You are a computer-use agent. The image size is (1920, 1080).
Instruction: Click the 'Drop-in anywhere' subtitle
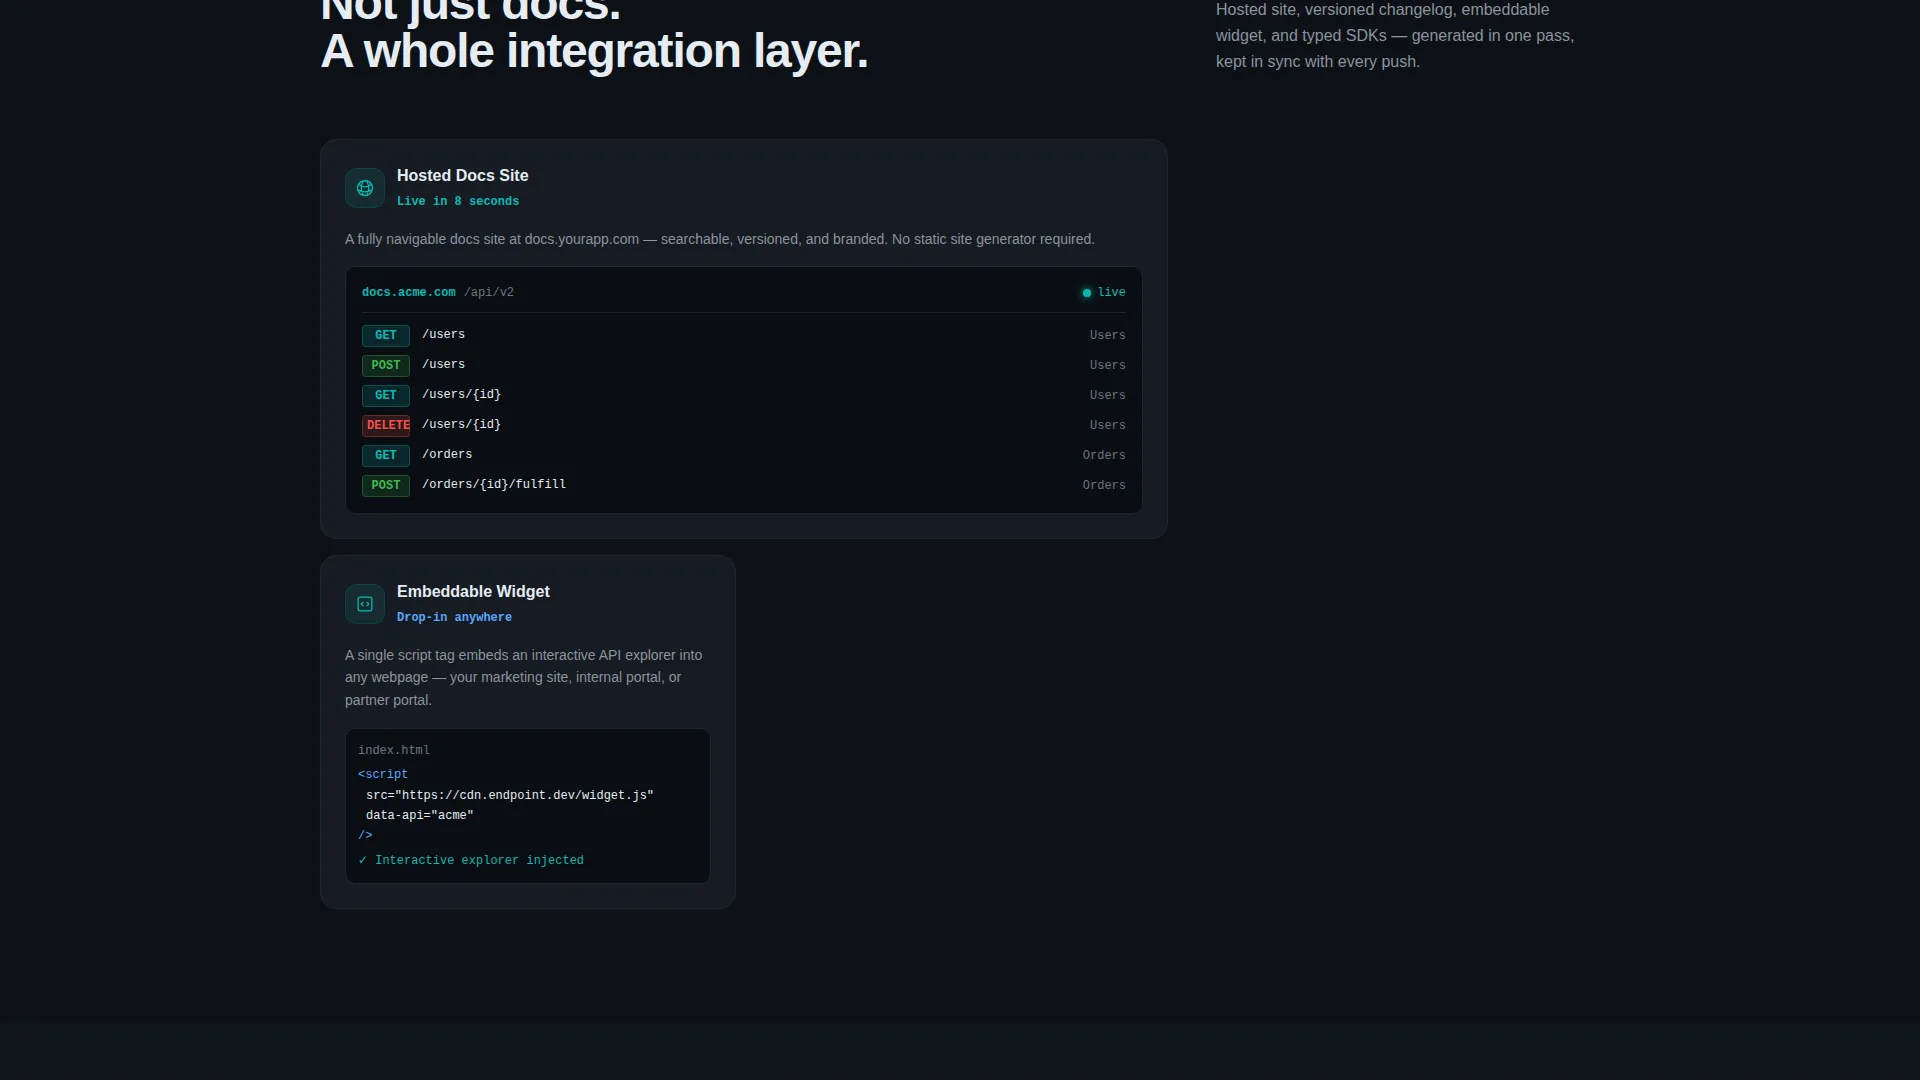point(454,617)
